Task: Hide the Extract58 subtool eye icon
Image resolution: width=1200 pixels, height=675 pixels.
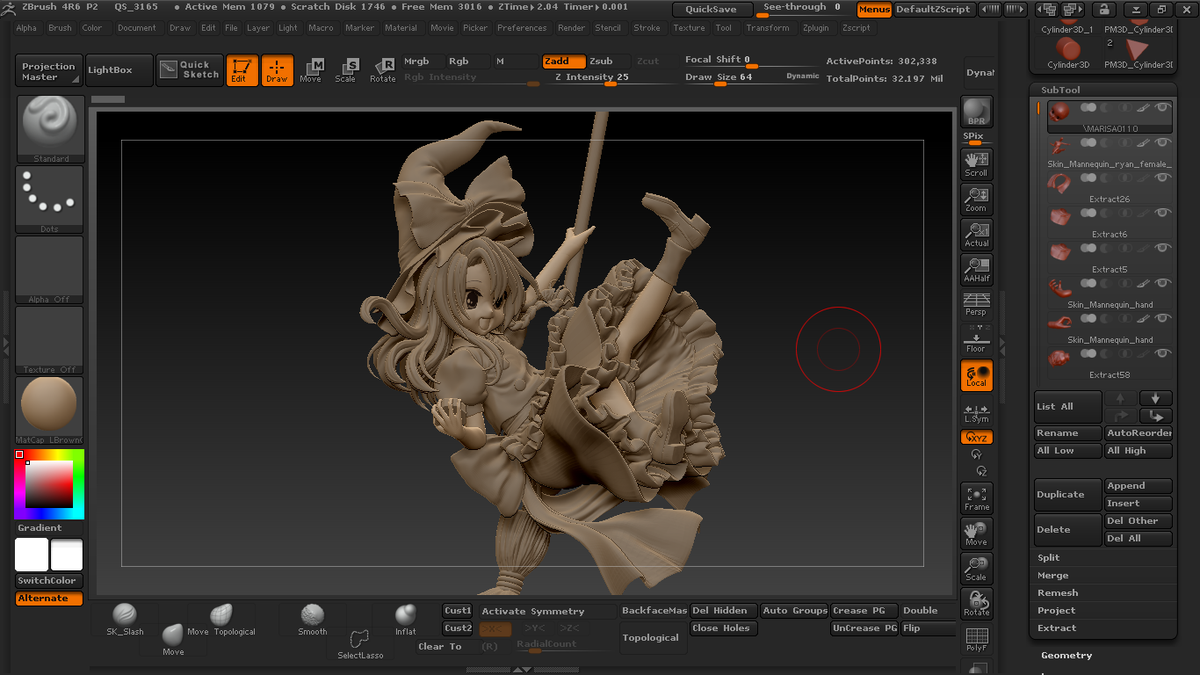Action: pyautogui.click(x=1162, y=354)
